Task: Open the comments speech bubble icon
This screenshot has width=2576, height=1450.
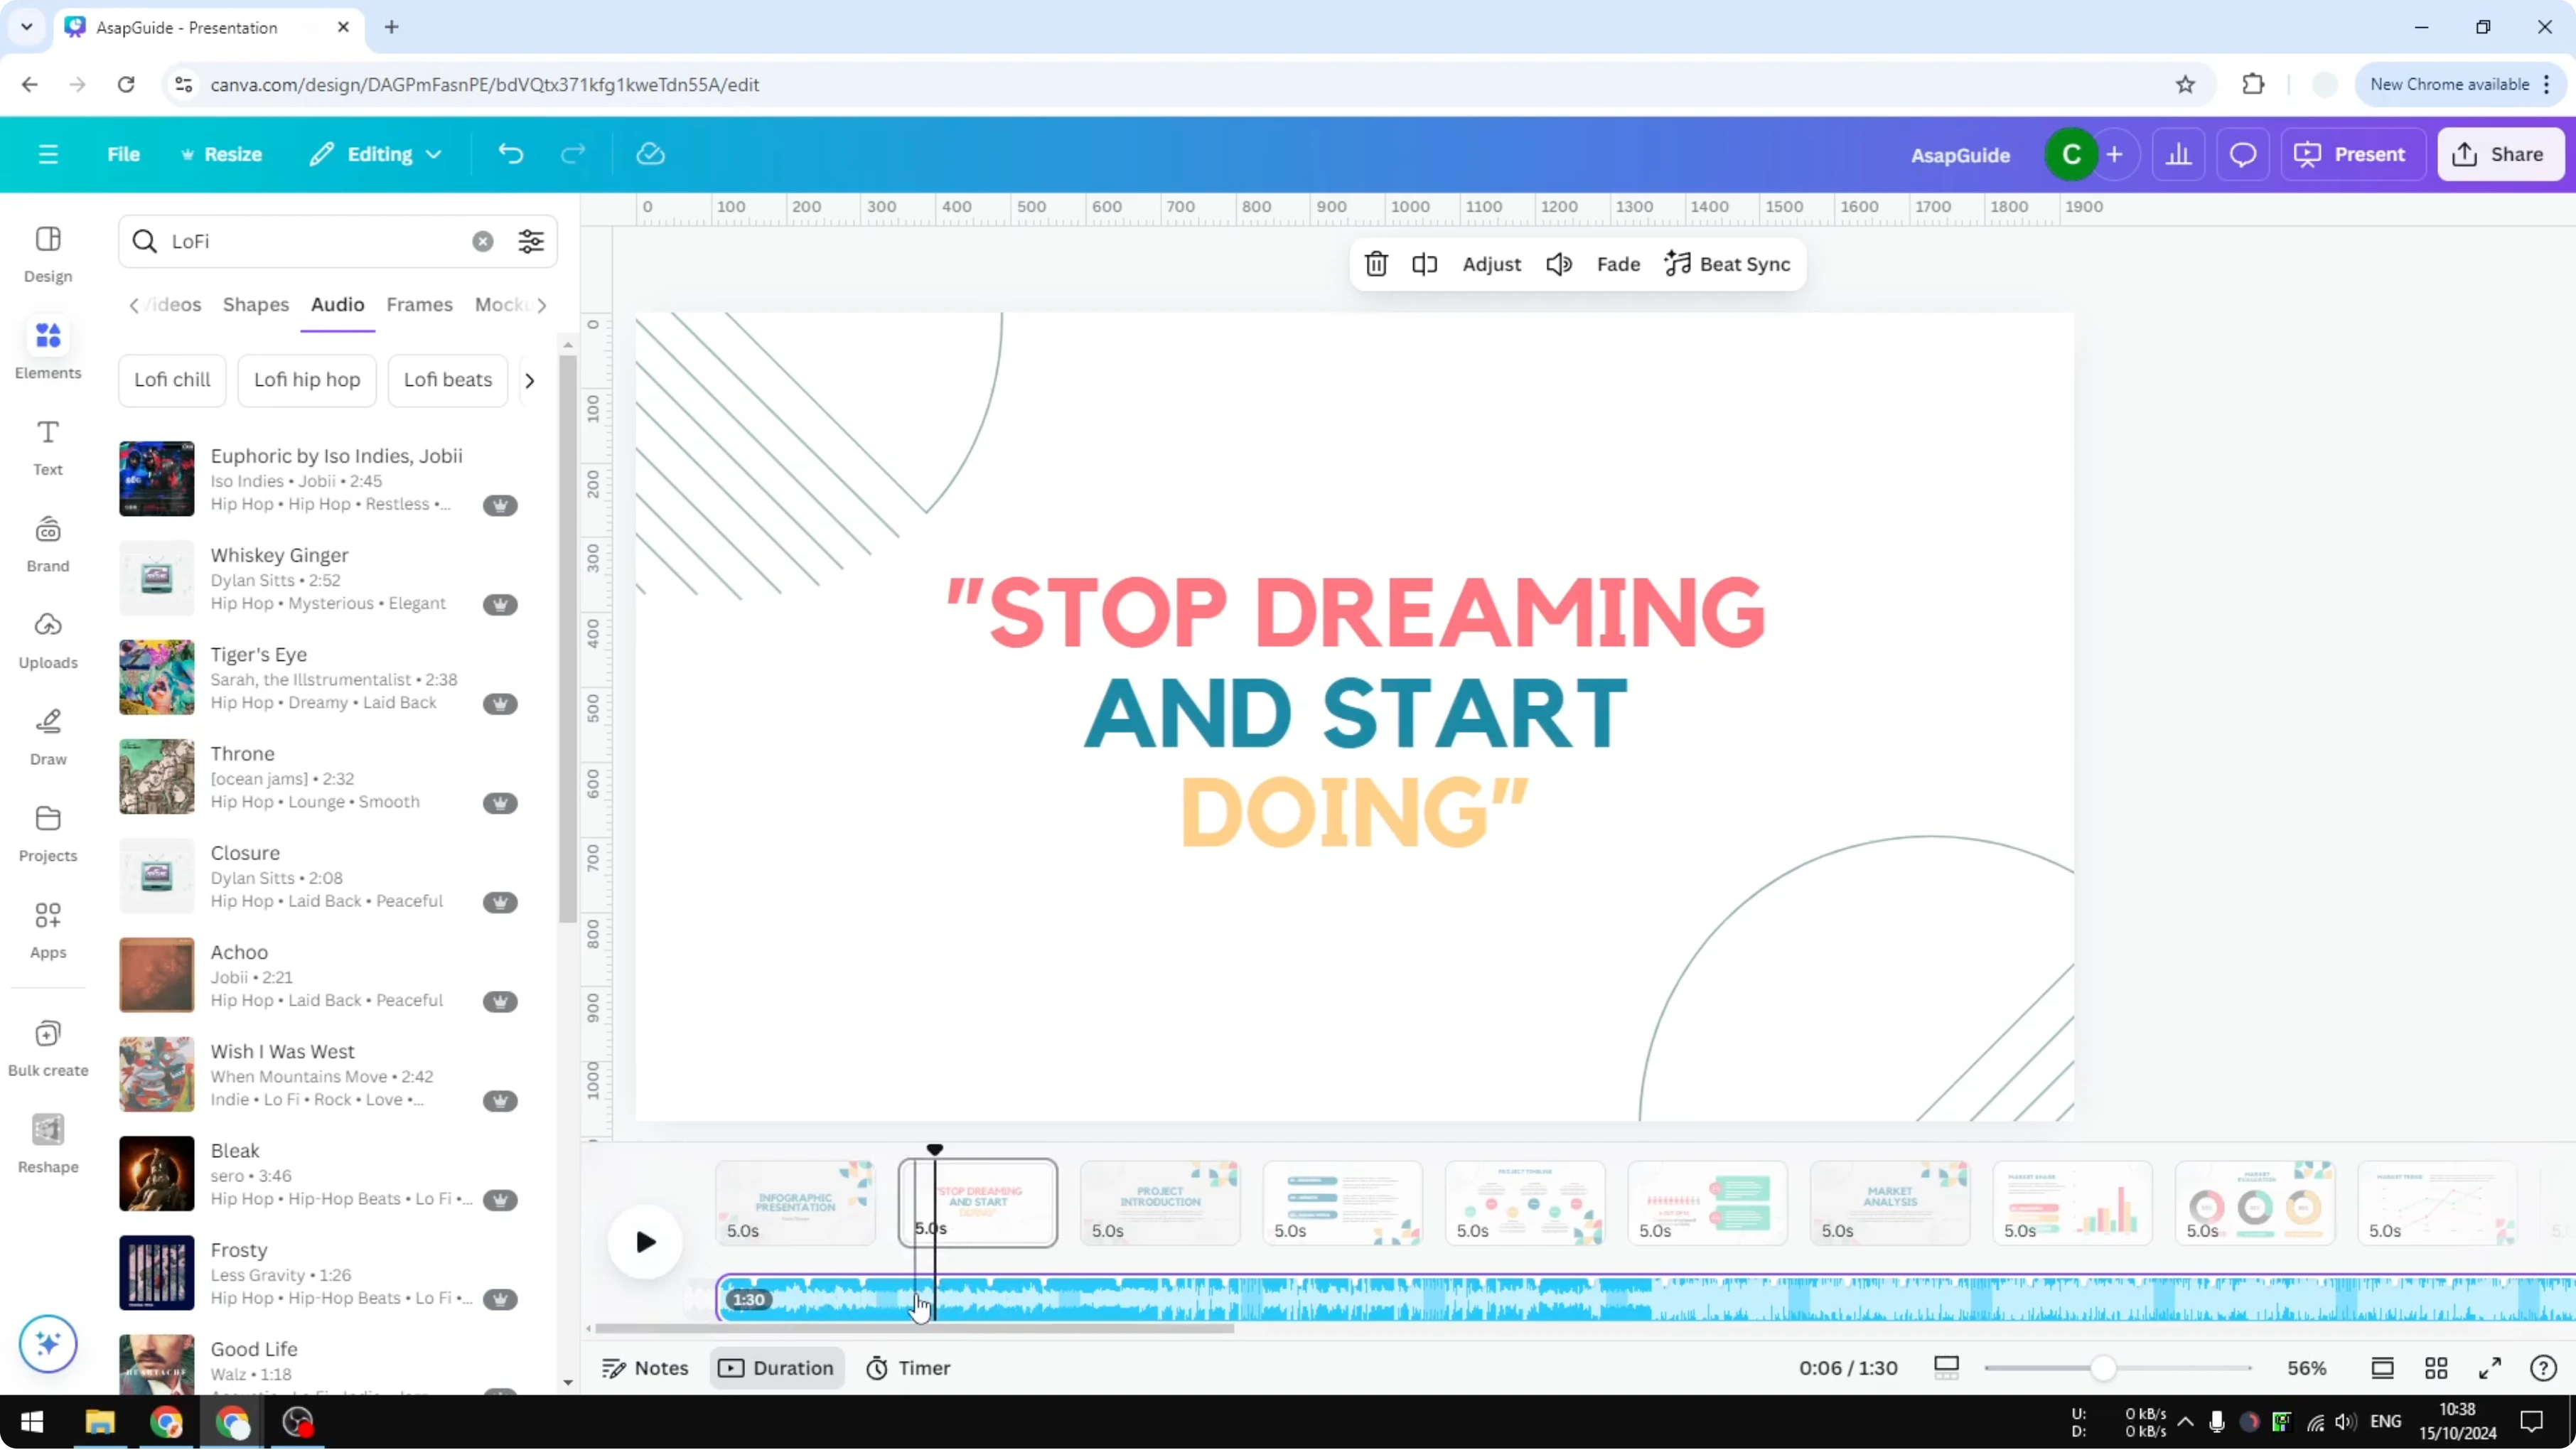Action: click(2243, 154)
